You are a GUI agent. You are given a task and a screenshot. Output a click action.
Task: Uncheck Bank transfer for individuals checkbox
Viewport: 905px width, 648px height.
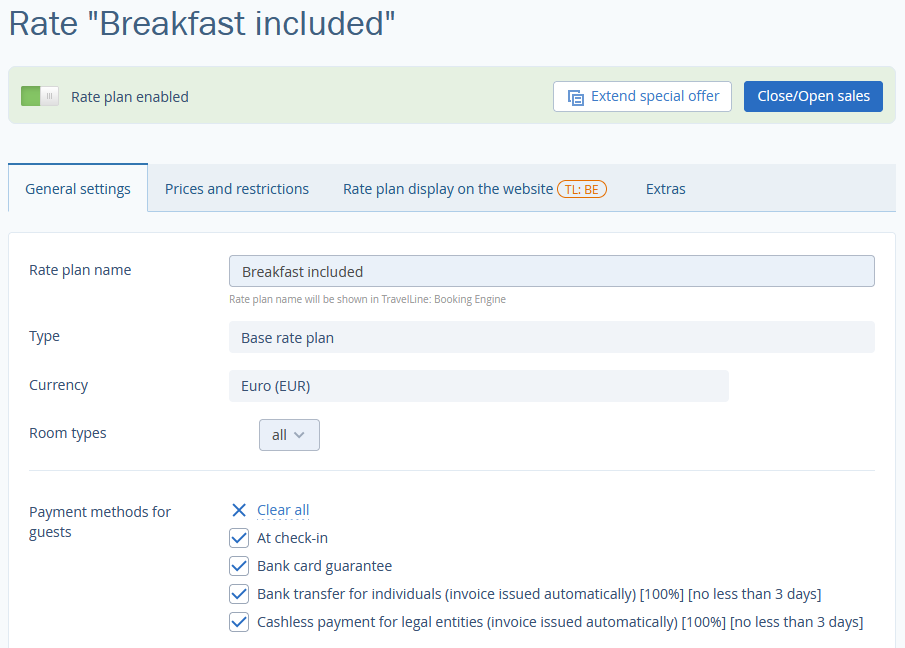tap(239, 594)
